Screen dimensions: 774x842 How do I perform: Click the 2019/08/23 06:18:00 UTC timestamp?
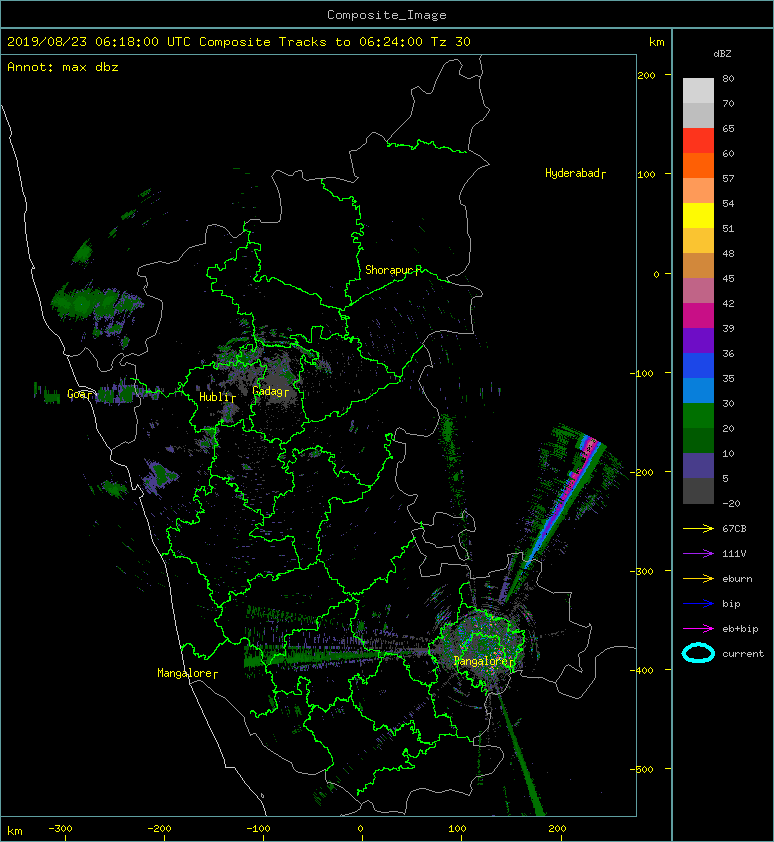[x=99, y=42]
